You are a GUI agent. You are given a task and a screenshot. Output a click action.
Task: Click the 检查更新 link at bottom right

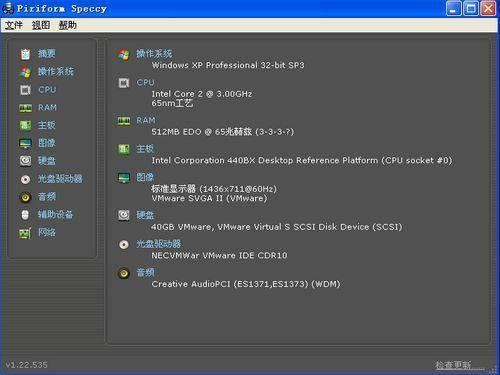click(453, 365)
